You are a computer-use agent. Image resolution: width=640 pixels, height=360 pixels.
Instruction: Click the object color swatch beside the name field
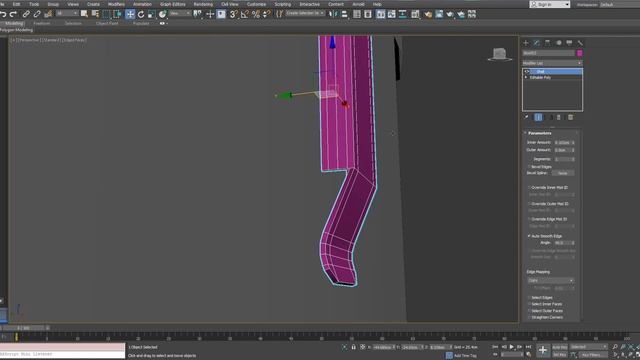[x=580, y=53]
